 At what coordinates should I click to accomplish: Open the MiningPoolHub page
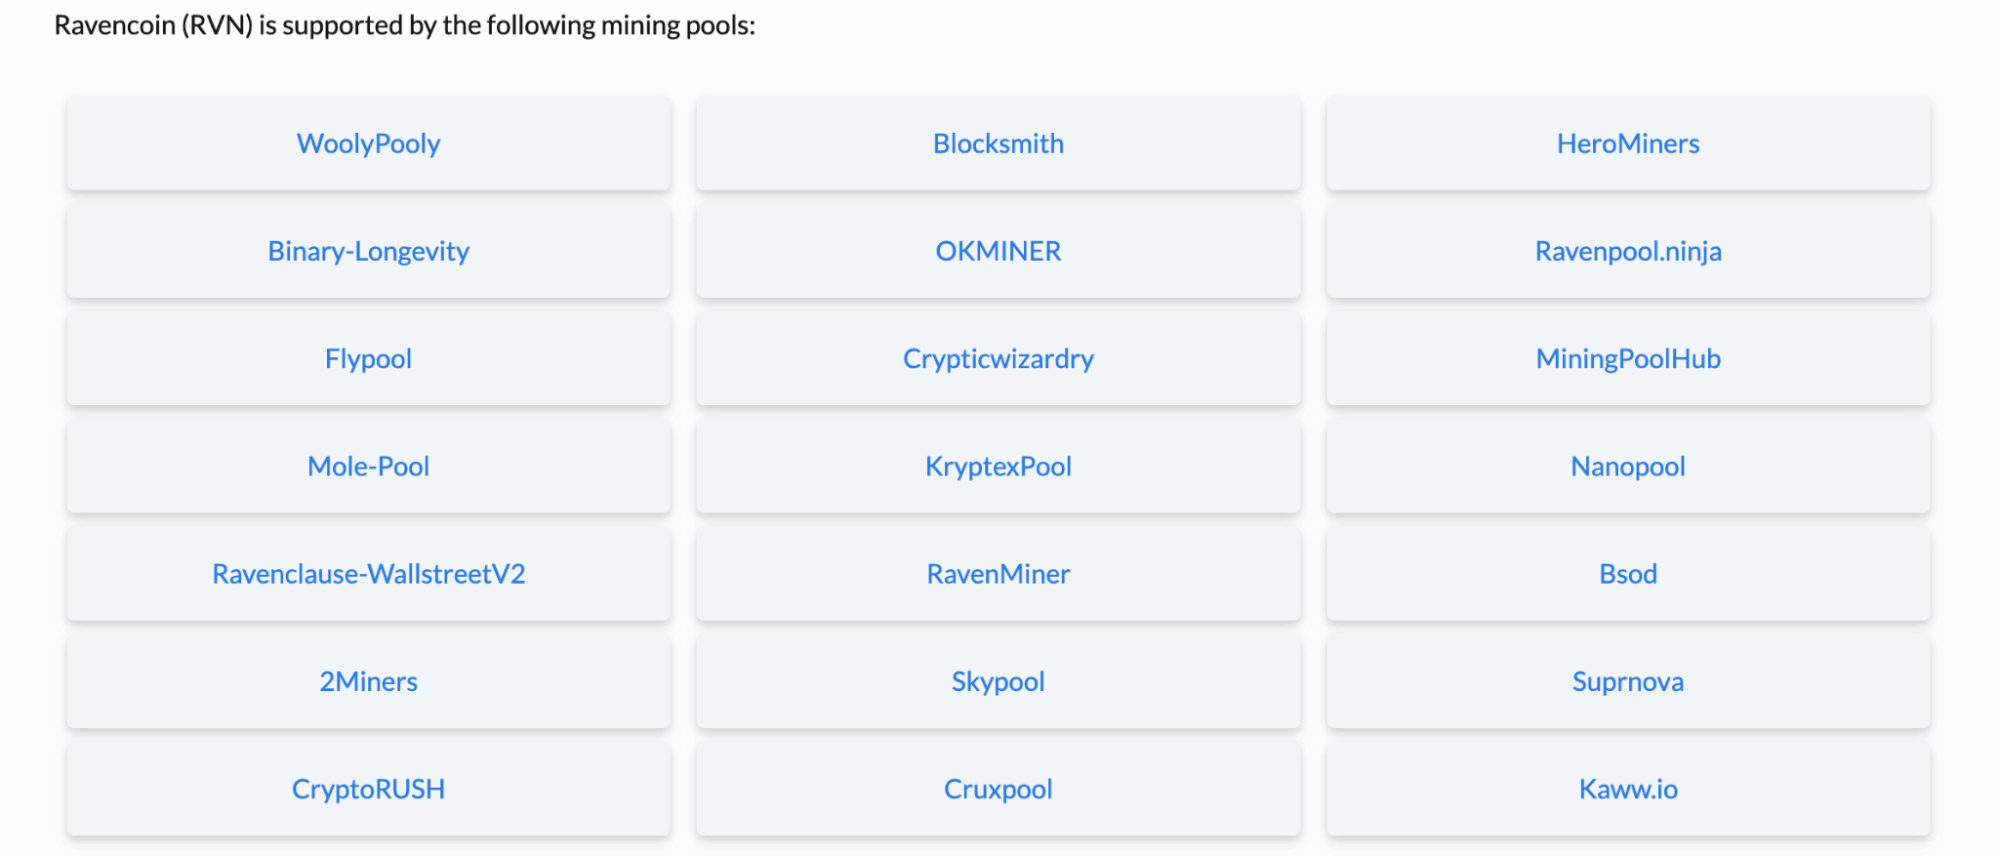pos(1627,359)
